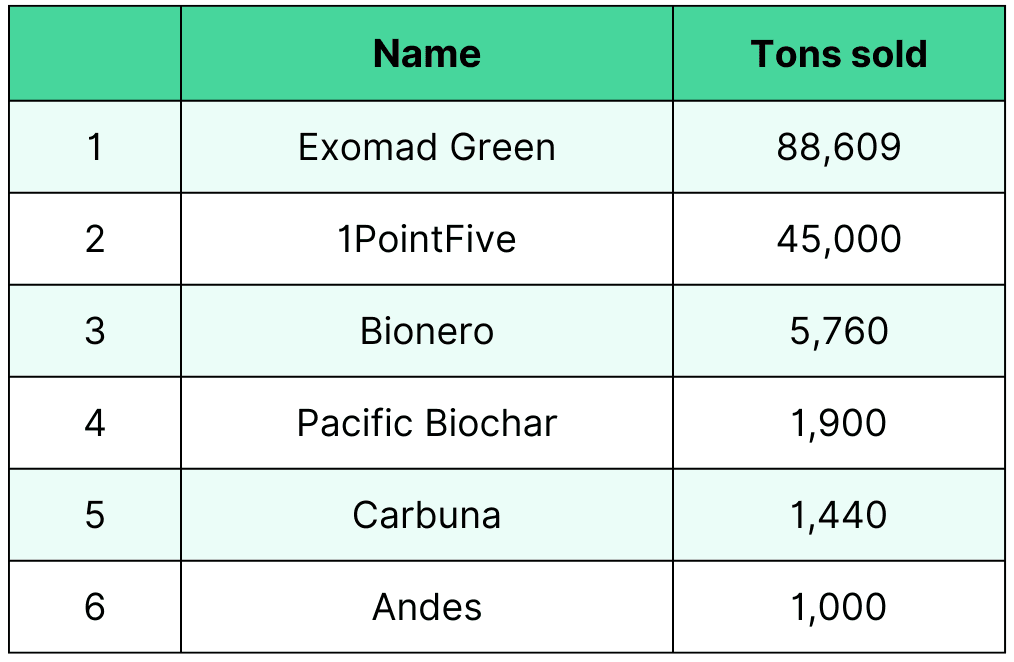Click the Tons sold column header

click(x=839, y=54)
